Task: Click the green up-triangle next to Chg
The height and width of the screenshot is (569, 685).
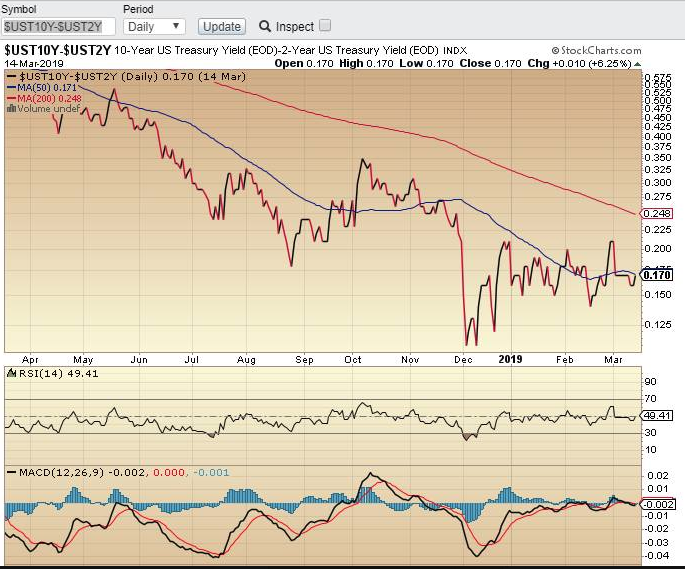Action: click(637, 64)
